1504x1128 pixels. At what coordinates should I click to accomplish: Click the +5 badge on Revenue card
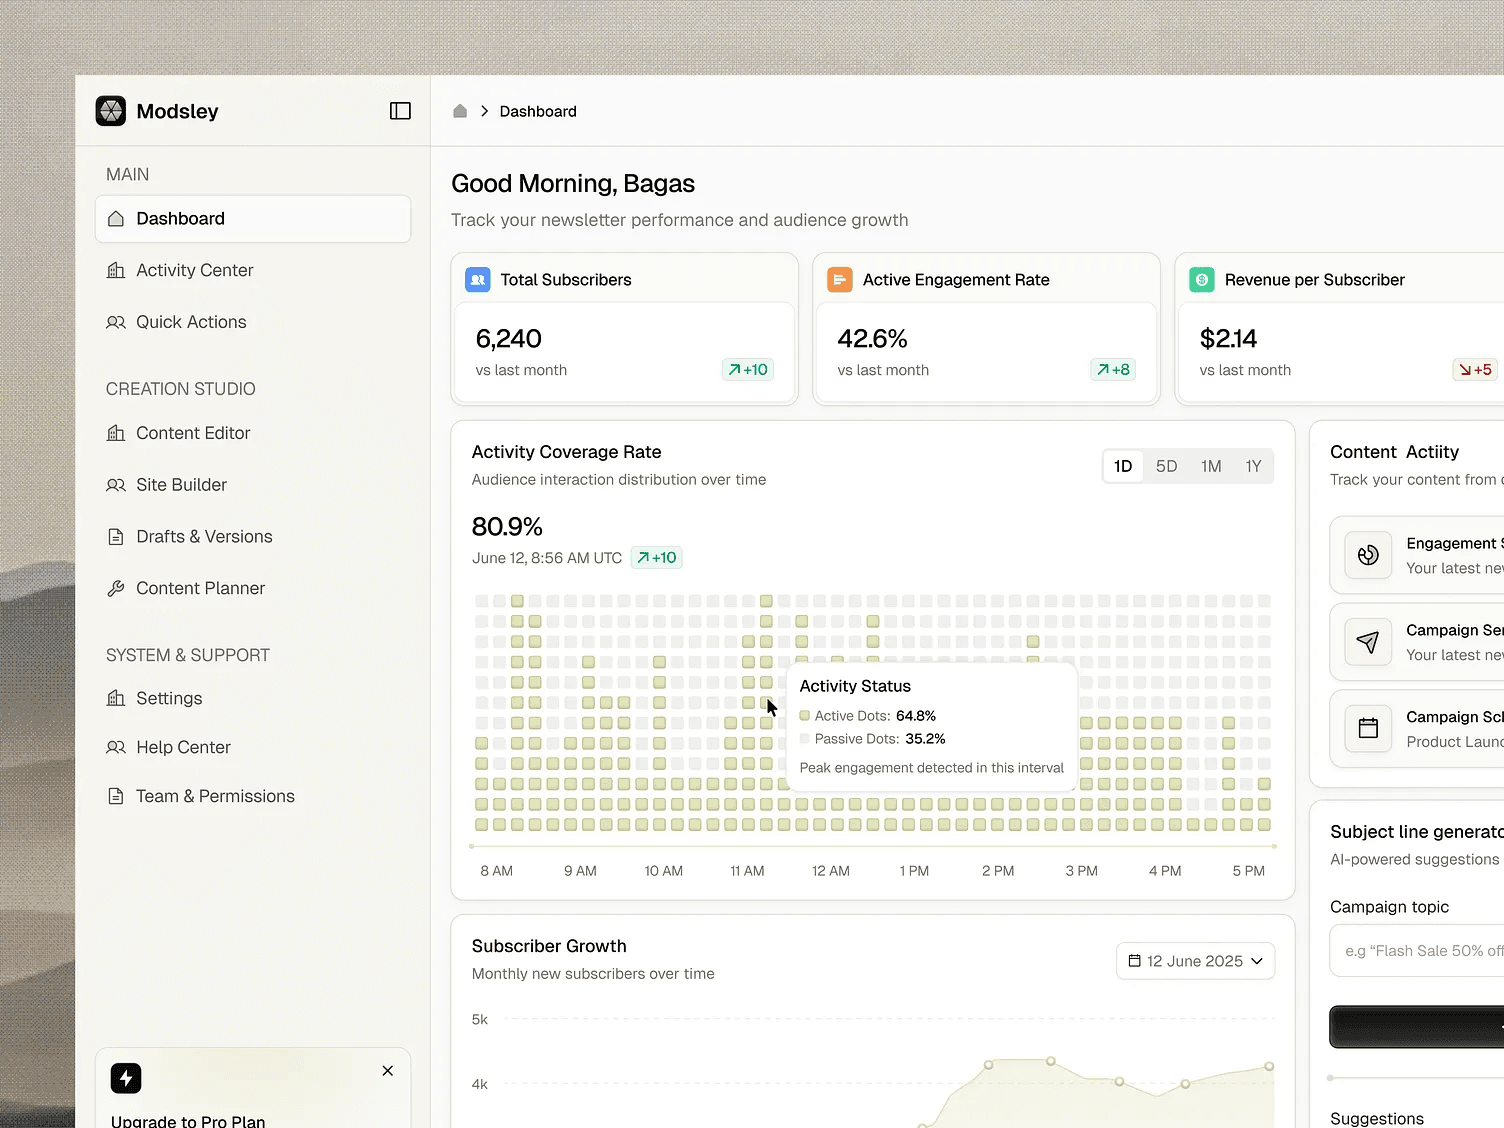pos(1475,370)
